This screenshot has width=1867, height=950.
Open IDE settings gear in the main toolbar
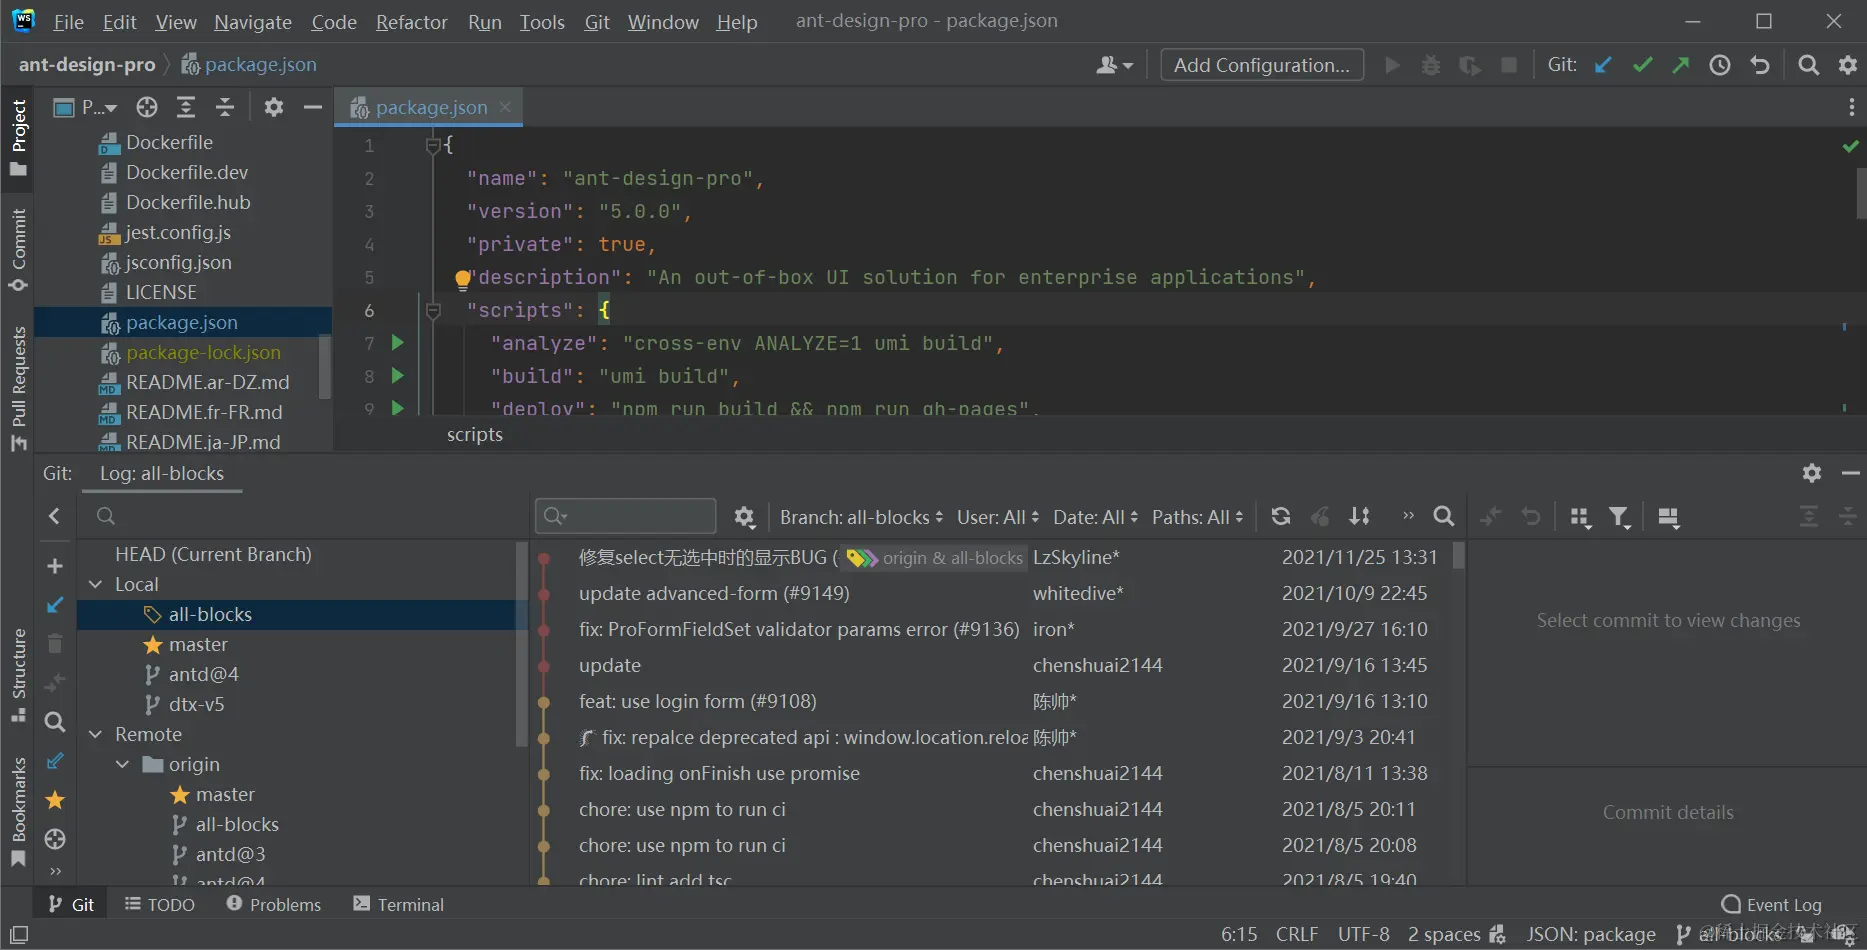(1848, 65)
